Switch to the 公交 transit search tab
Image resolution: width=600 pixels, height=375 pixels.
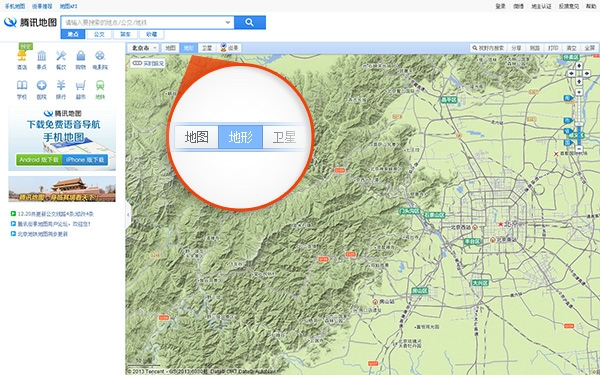click(x=99, y=34)
